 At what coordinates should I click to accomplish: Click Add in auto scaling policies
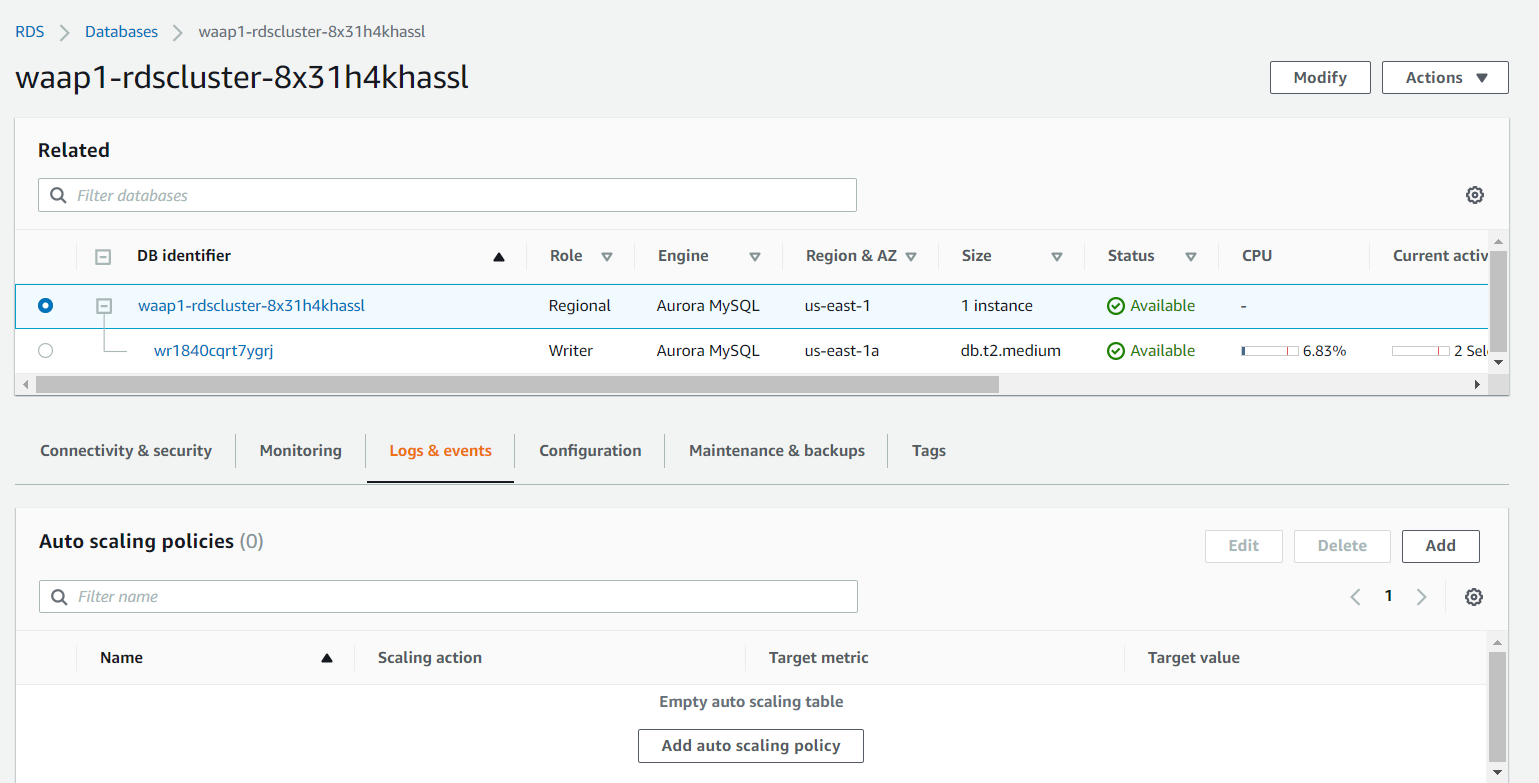click(x=1441, y=546)
